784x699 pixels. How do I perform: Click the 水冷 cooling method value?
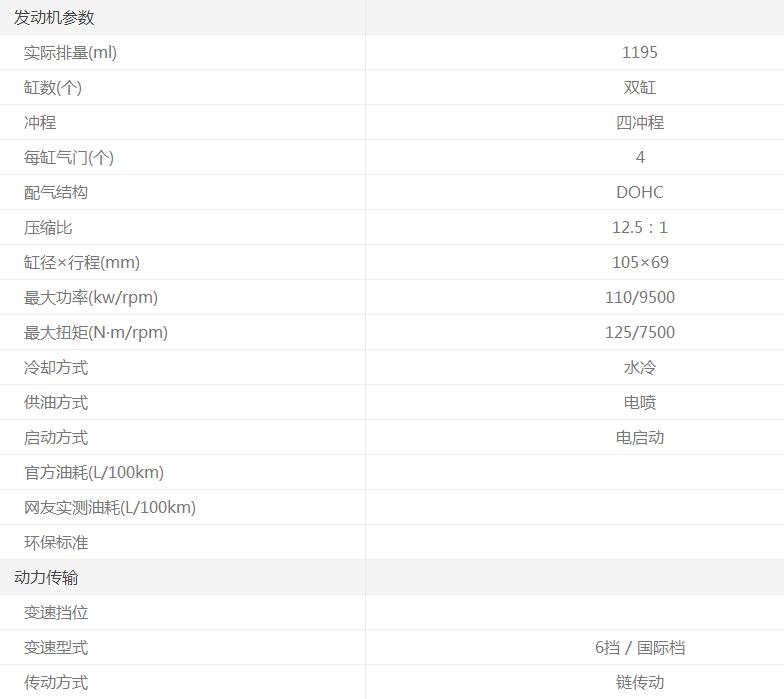point(639,368)
